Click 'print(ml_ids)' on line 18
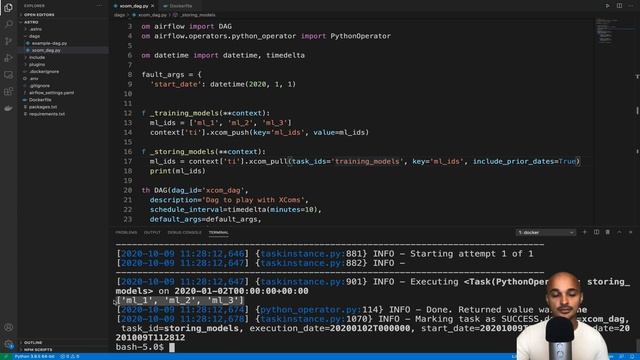This screenshot has width=640, height=360. click(178, 171)
